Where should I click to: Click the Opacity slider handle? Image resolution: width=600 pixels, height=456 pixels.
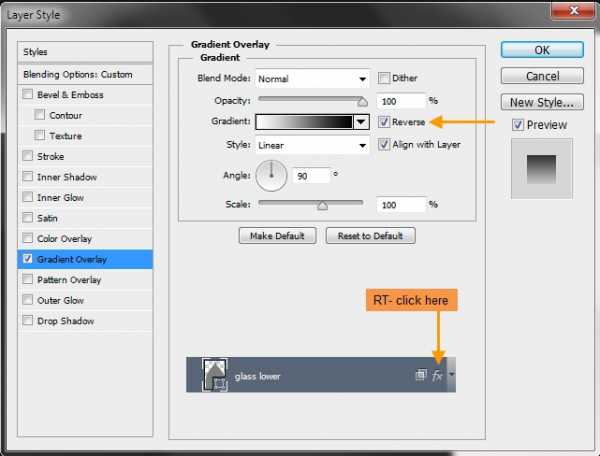[x=362, y=102]
